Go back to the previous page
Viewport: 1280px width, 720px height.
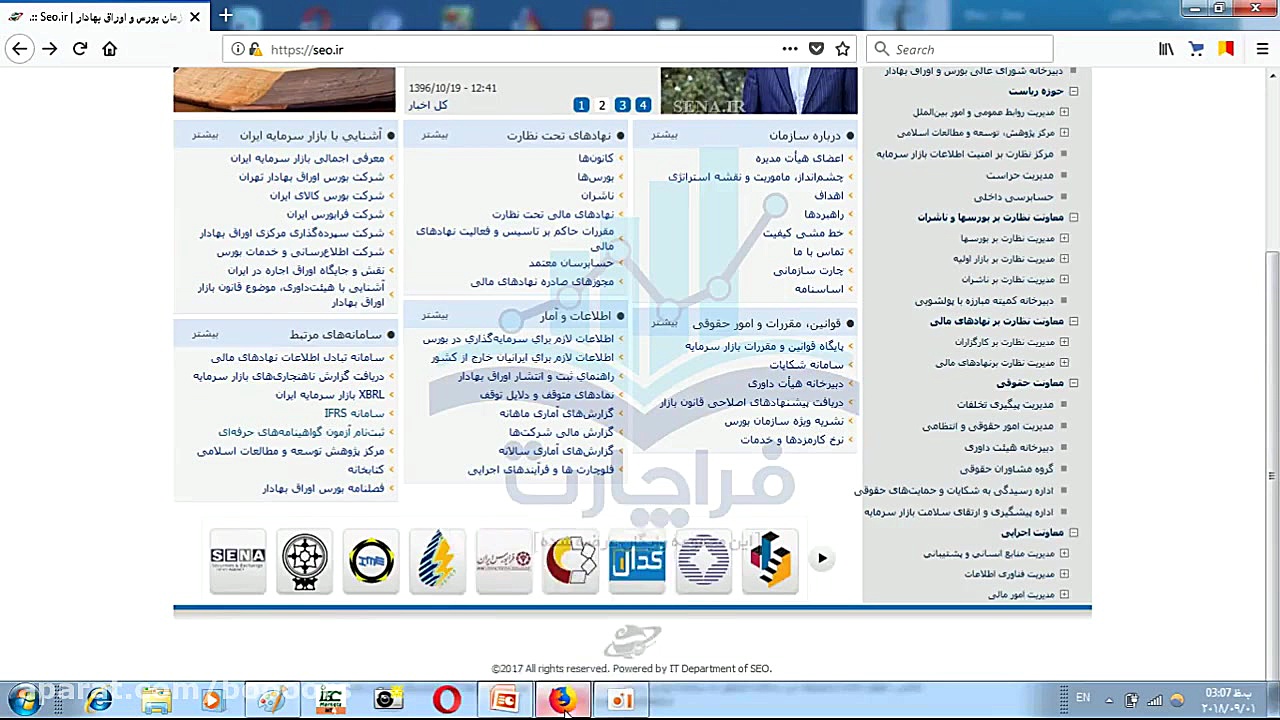tap(19, 49)
